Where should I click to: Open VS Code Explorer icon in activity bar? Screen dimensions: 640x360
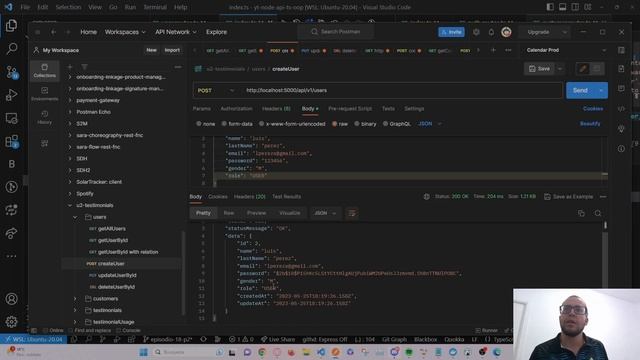[11, 25]
